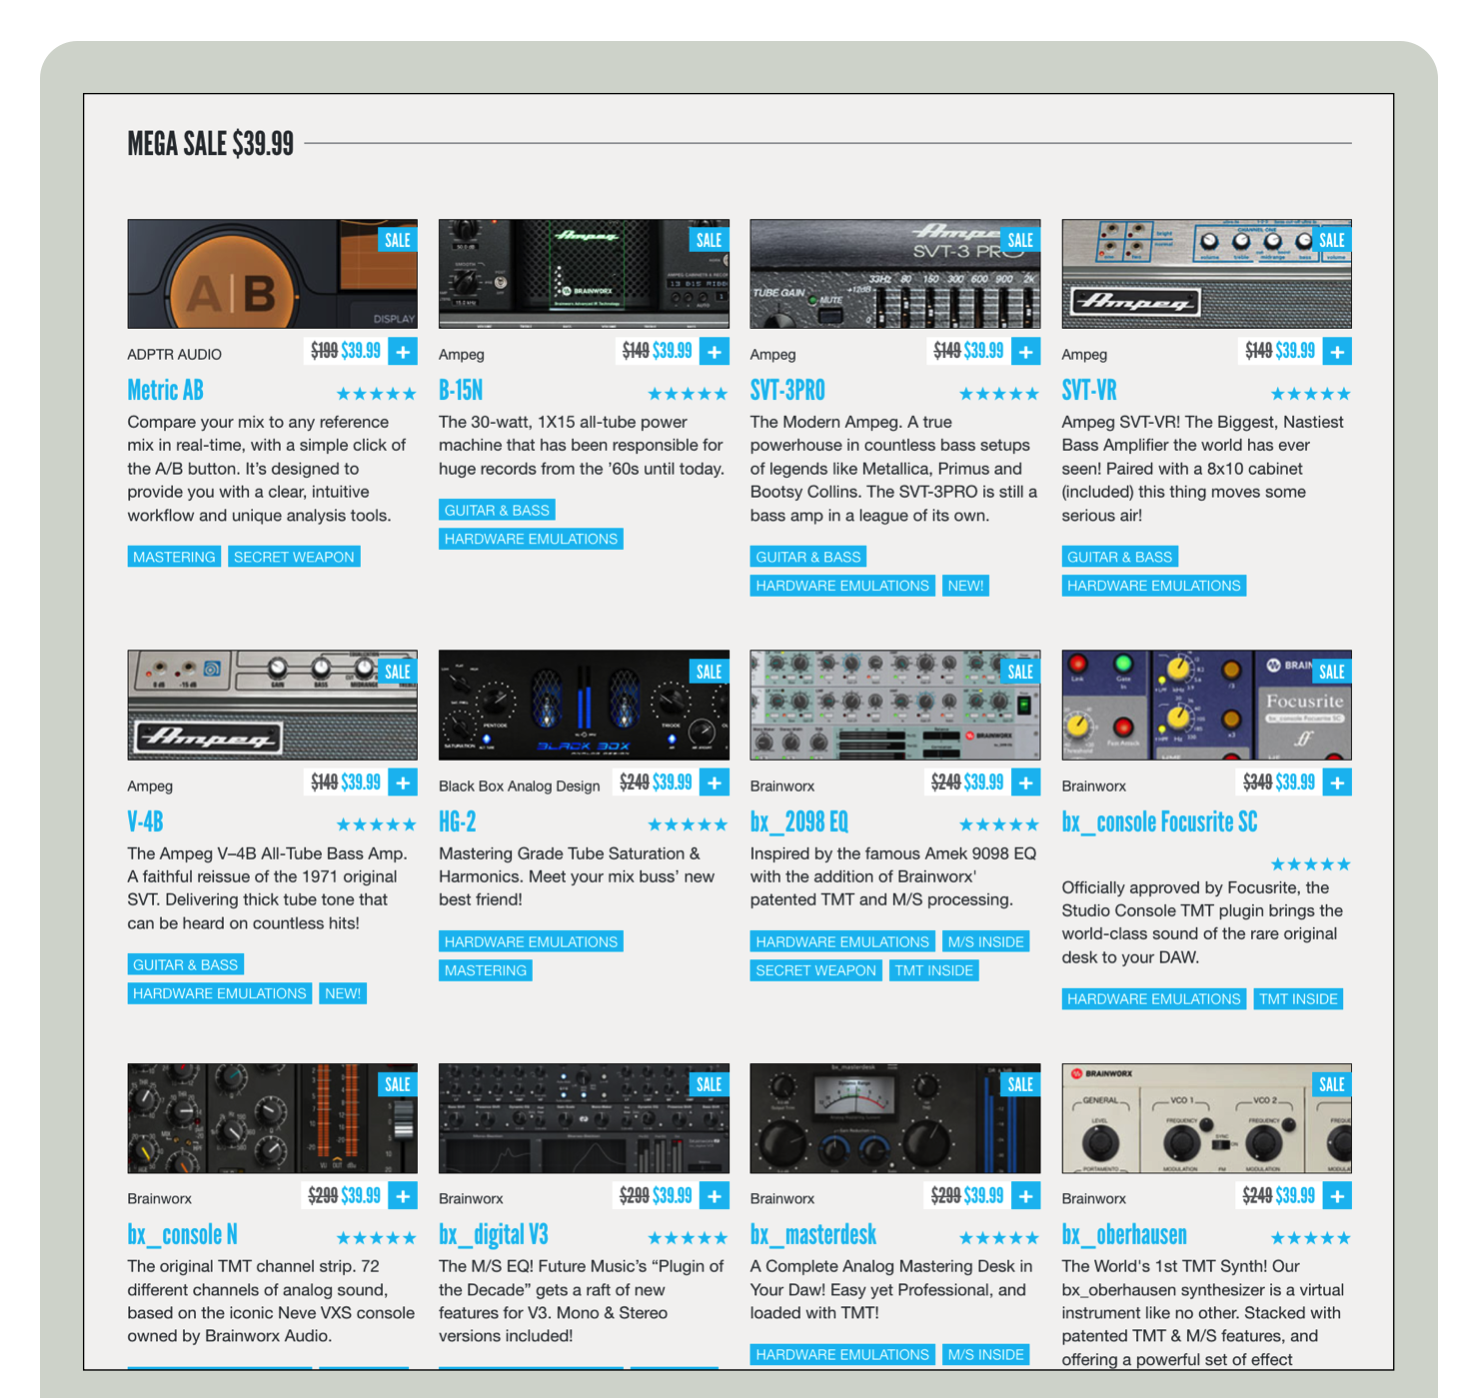
Task: Open the bx_console Focusrite SC image
Action: point(1207,705)
